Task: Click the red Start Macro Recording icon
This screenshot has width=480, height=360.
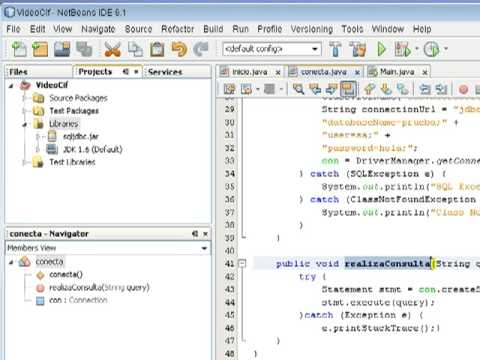Action: 463,89
